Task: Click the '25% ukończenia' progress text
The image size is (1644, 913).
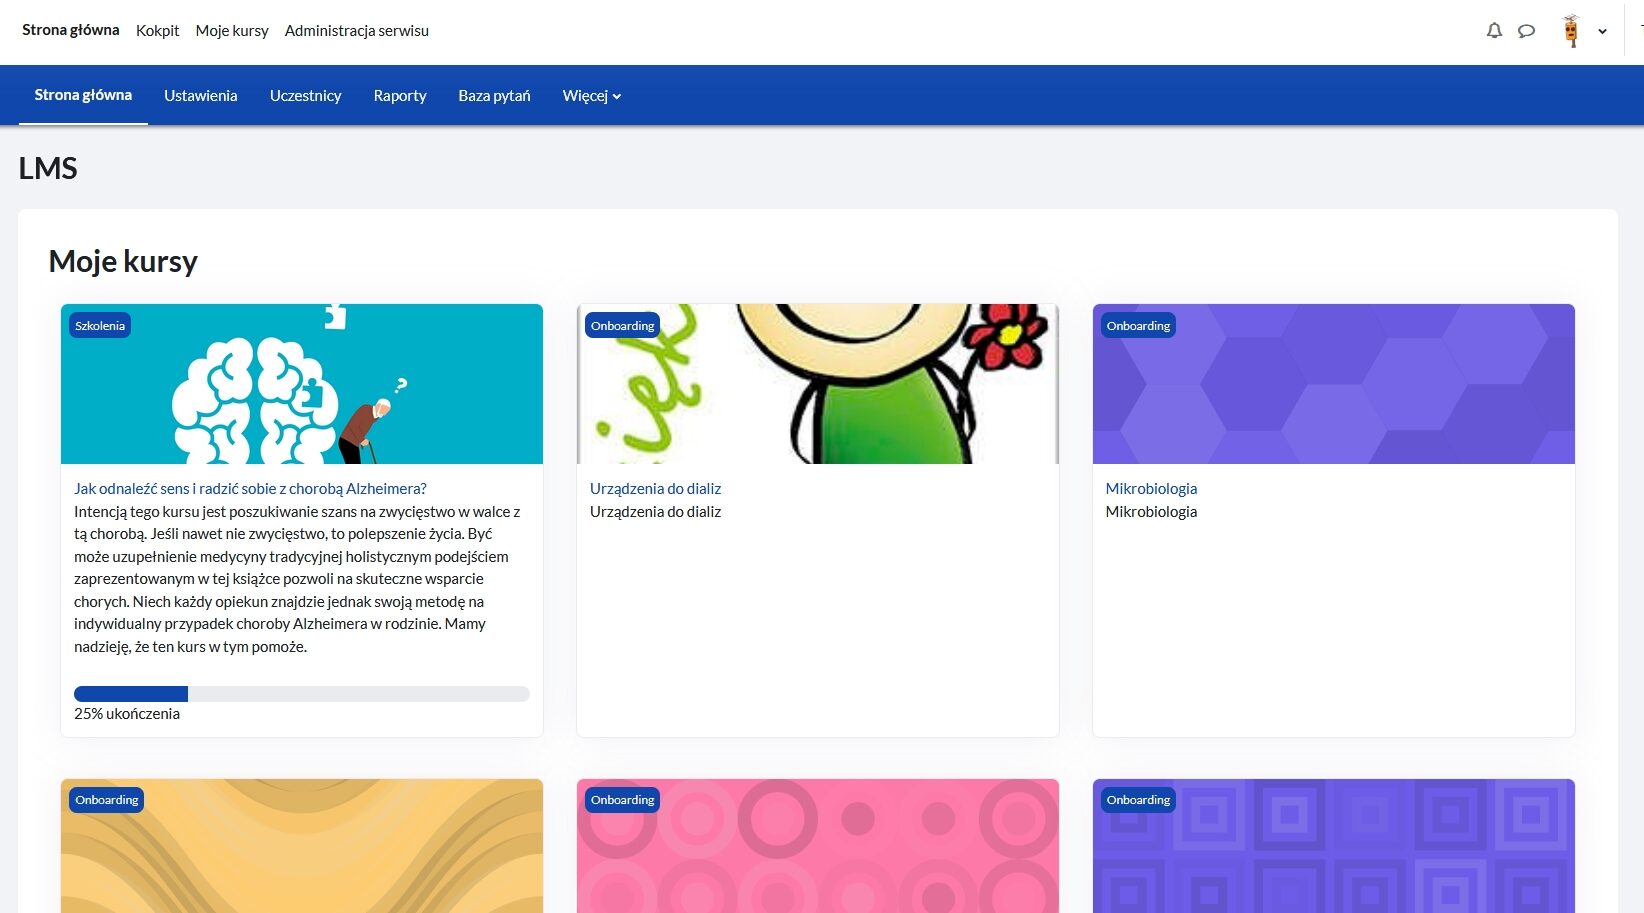Action: [x=127, y=714]
